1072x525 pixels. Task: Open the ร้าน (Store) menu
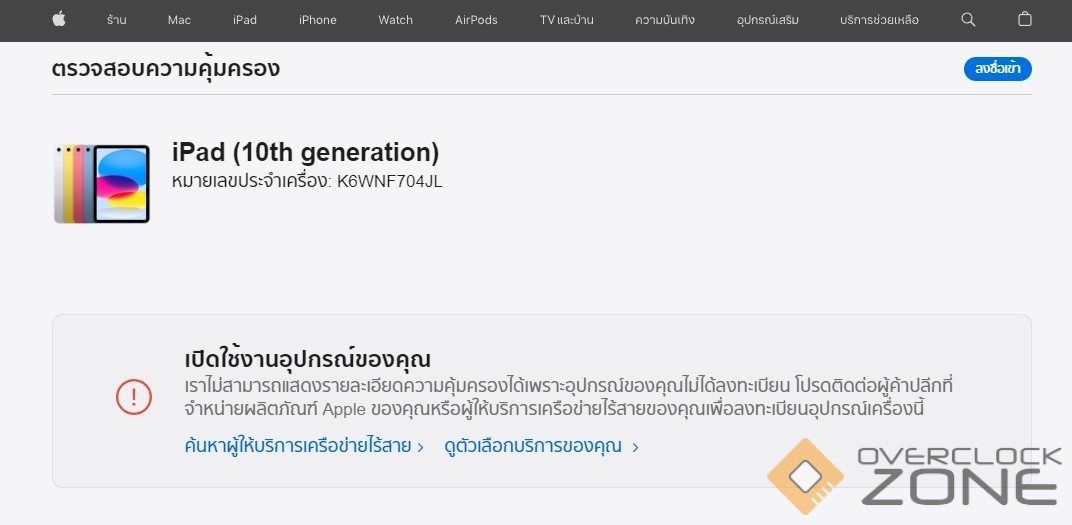click(116, 20)
